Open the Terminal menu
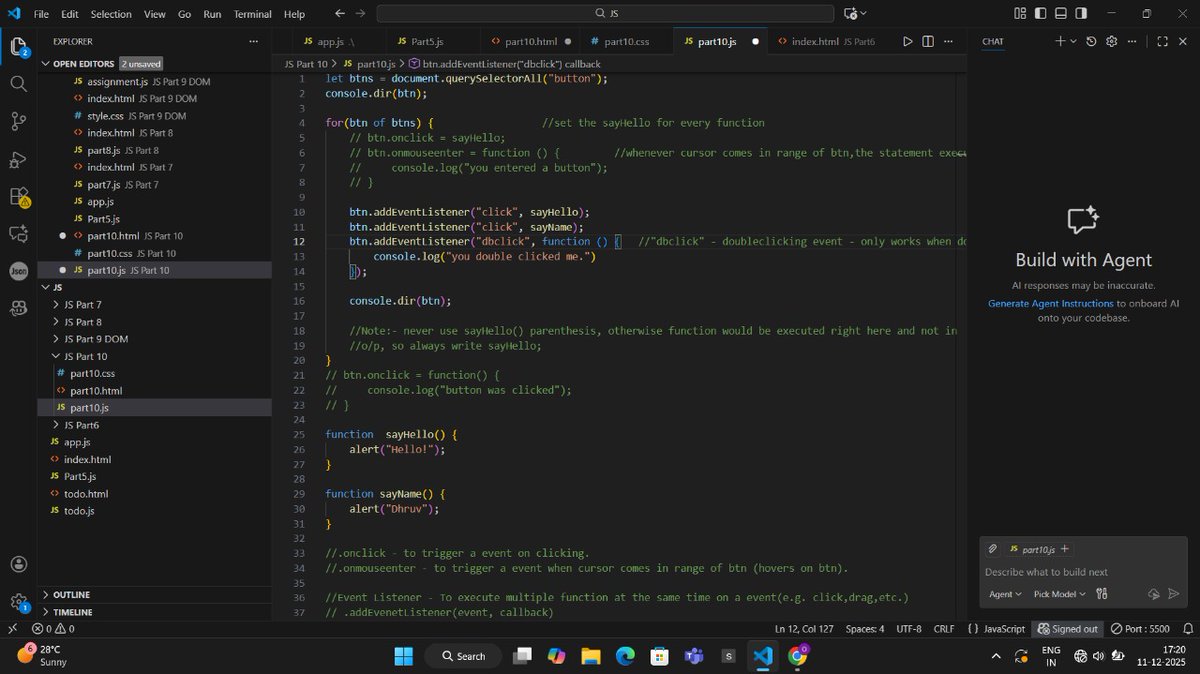This screenshot has width=1200, height=674. coord(253,14)
